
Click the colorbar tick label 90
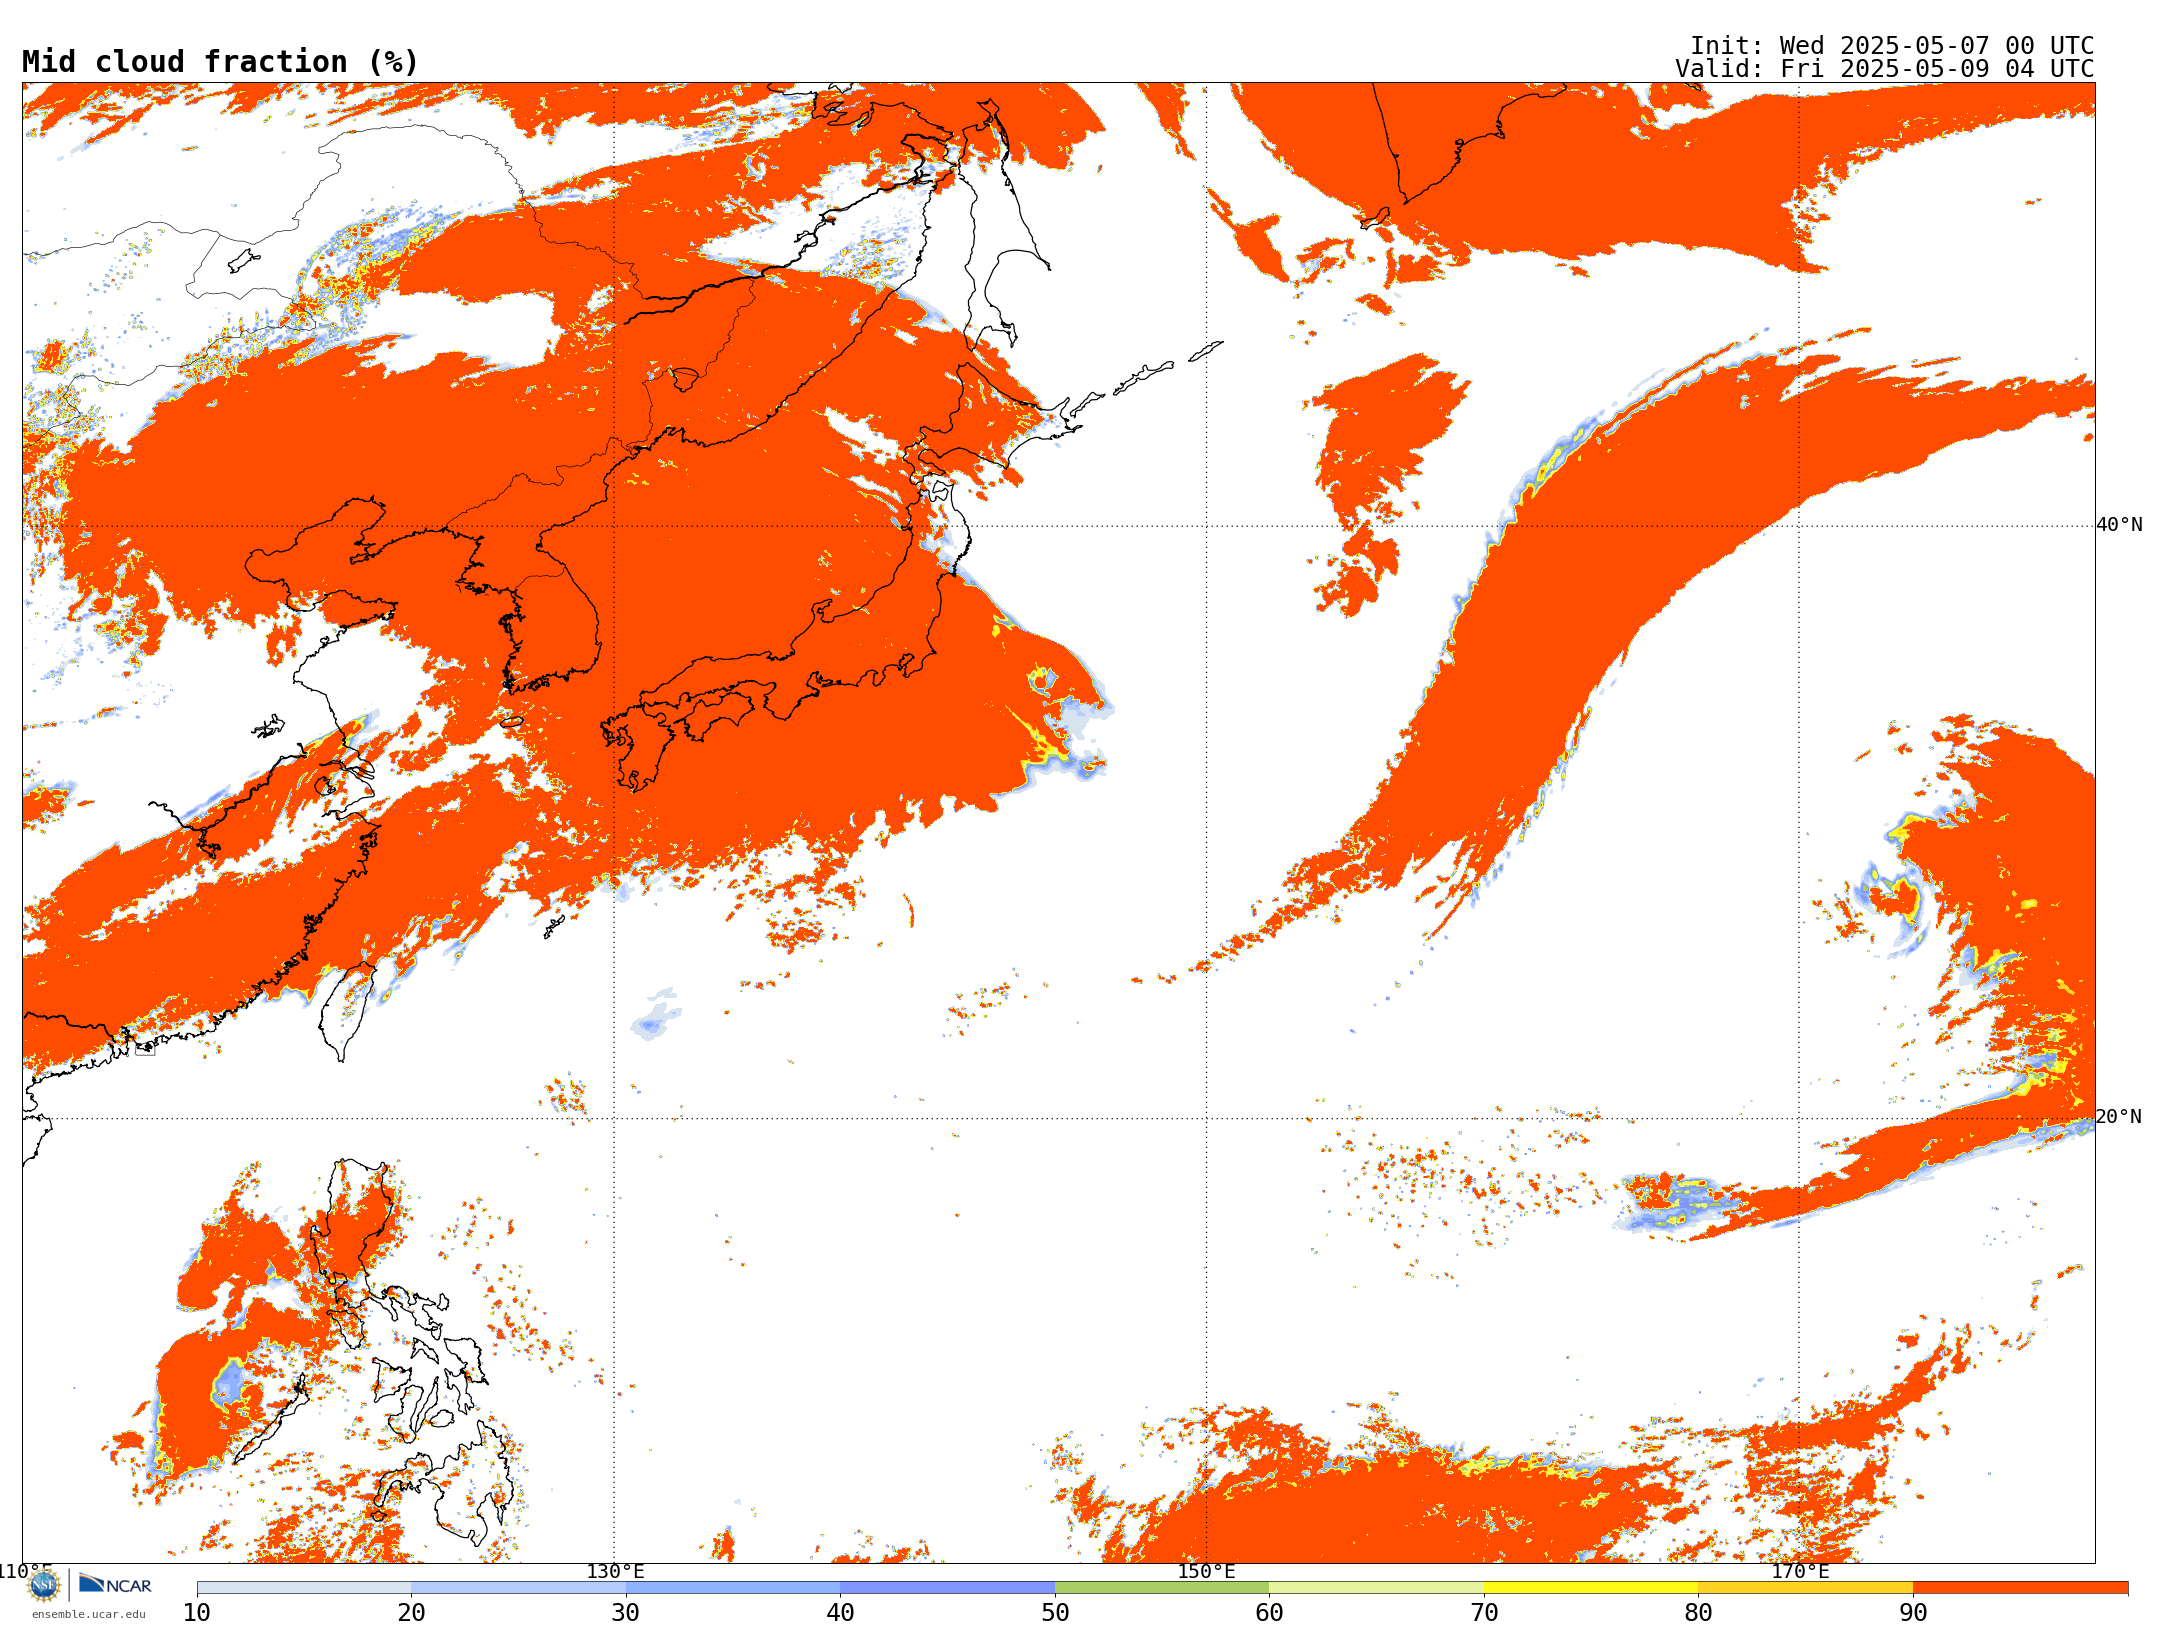tap(1913, 1613)
